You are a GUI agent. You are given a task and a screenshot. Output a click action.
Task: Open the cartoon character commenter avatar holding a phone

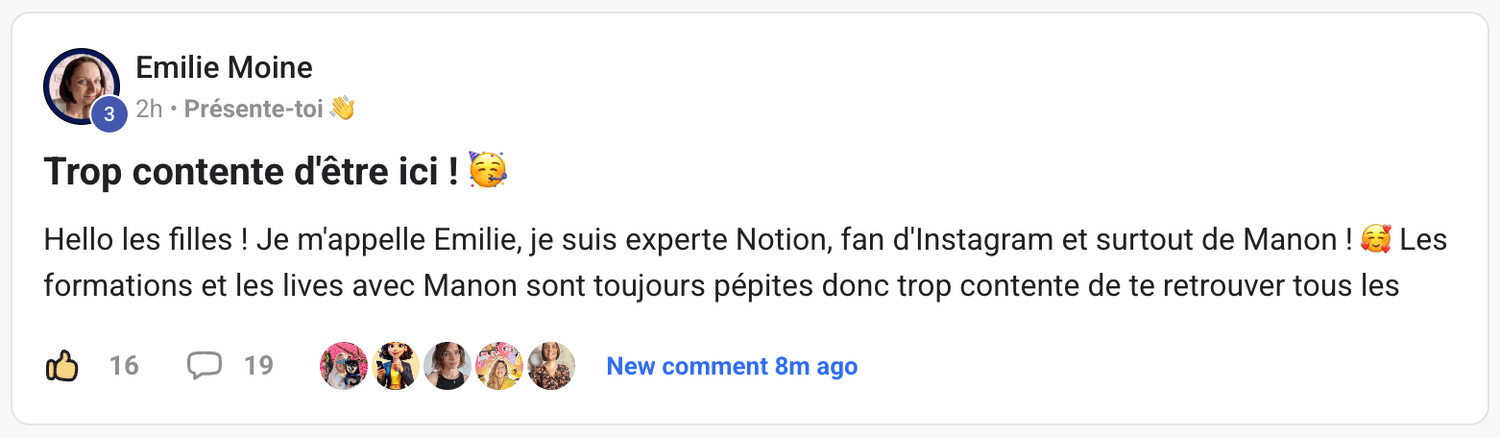(x=396, y=366)
